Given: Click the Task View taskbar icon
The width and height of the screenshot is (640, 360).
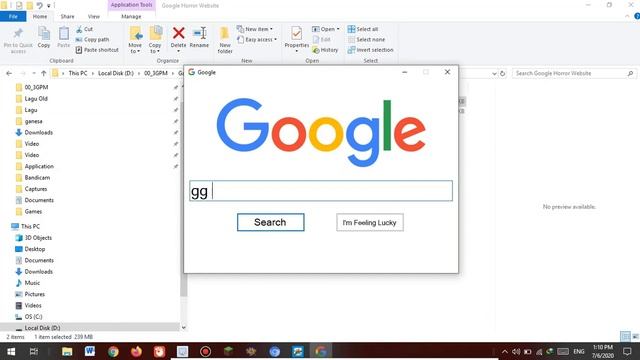Looking at the screenshot, I should click(x=34, y=351).
